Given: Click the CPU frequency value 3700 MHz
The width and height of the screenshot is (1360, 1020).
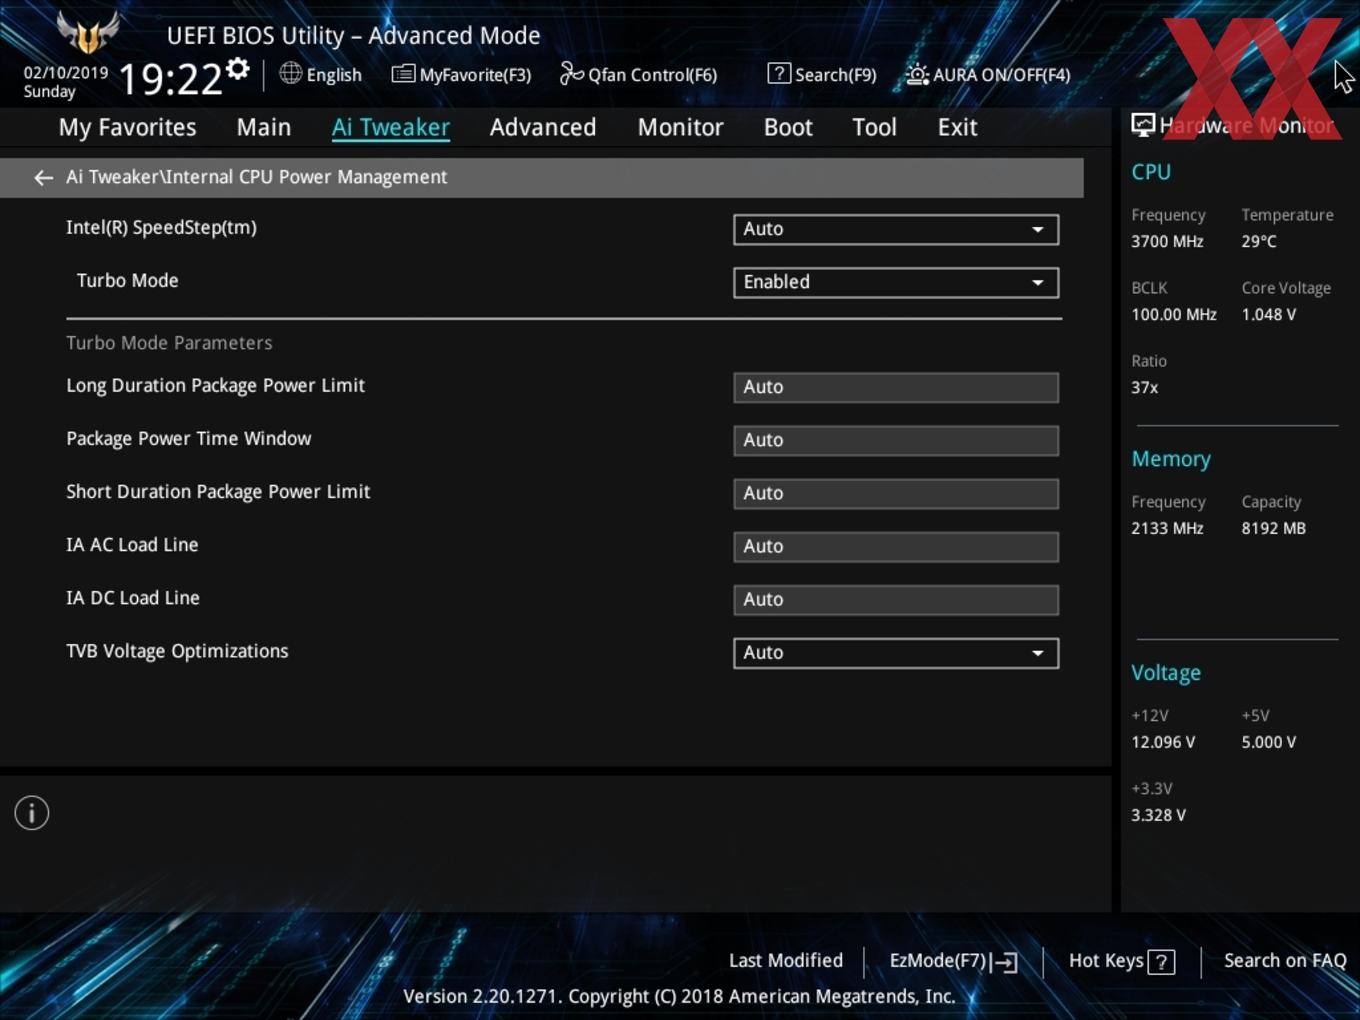Looking at the screenshot, I should (x=1167, y=242).
